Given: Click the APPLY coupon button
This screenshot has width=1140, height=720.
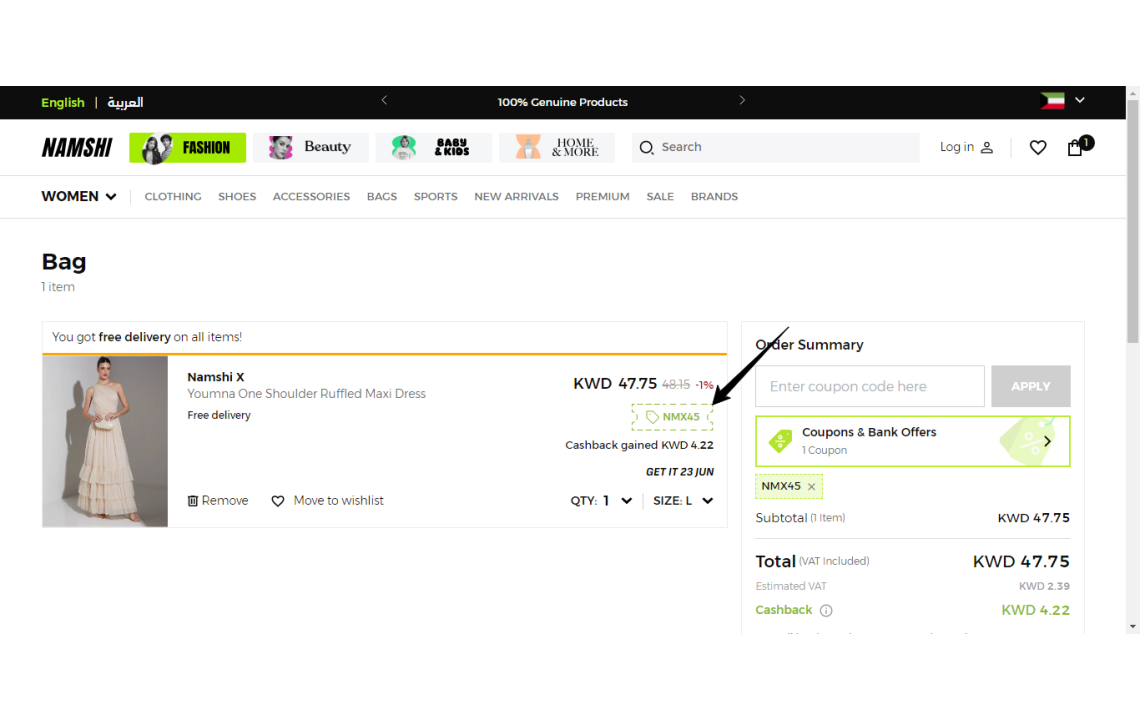Looking at the screenshot, I should pyautogui.click(x=1030, y=386).
